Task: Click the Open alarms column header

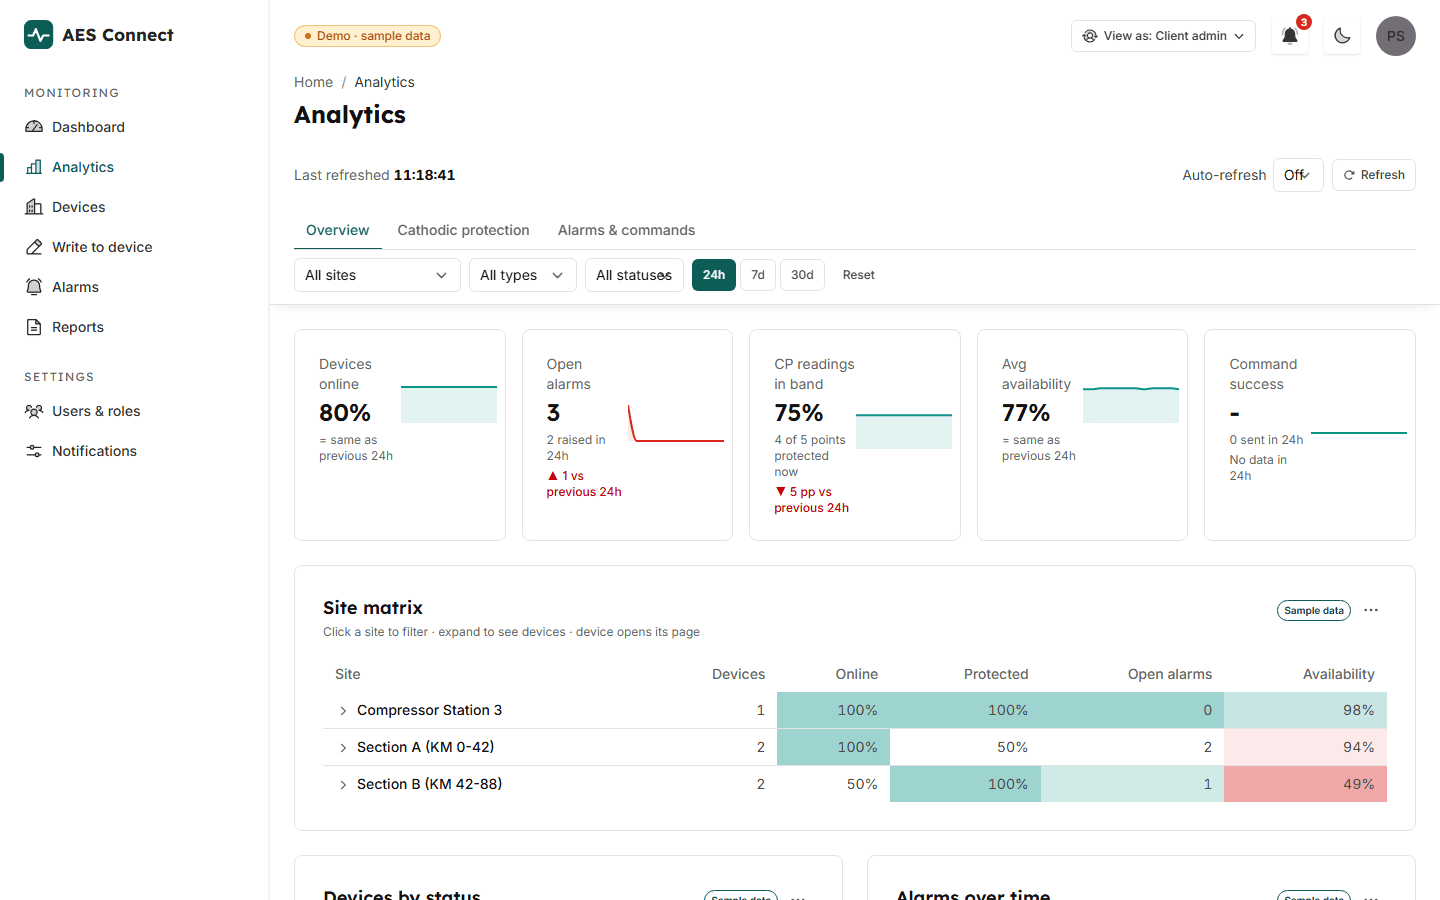Action: [x=1170, y=674]
